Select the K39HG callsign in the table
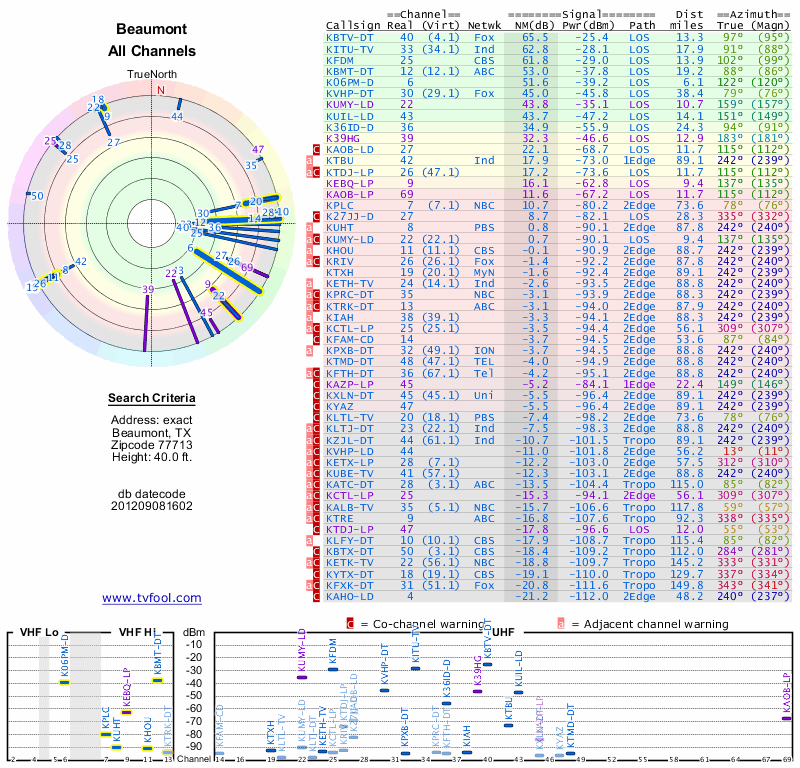This screenshot has height=768, width=800. click(343, 138)
